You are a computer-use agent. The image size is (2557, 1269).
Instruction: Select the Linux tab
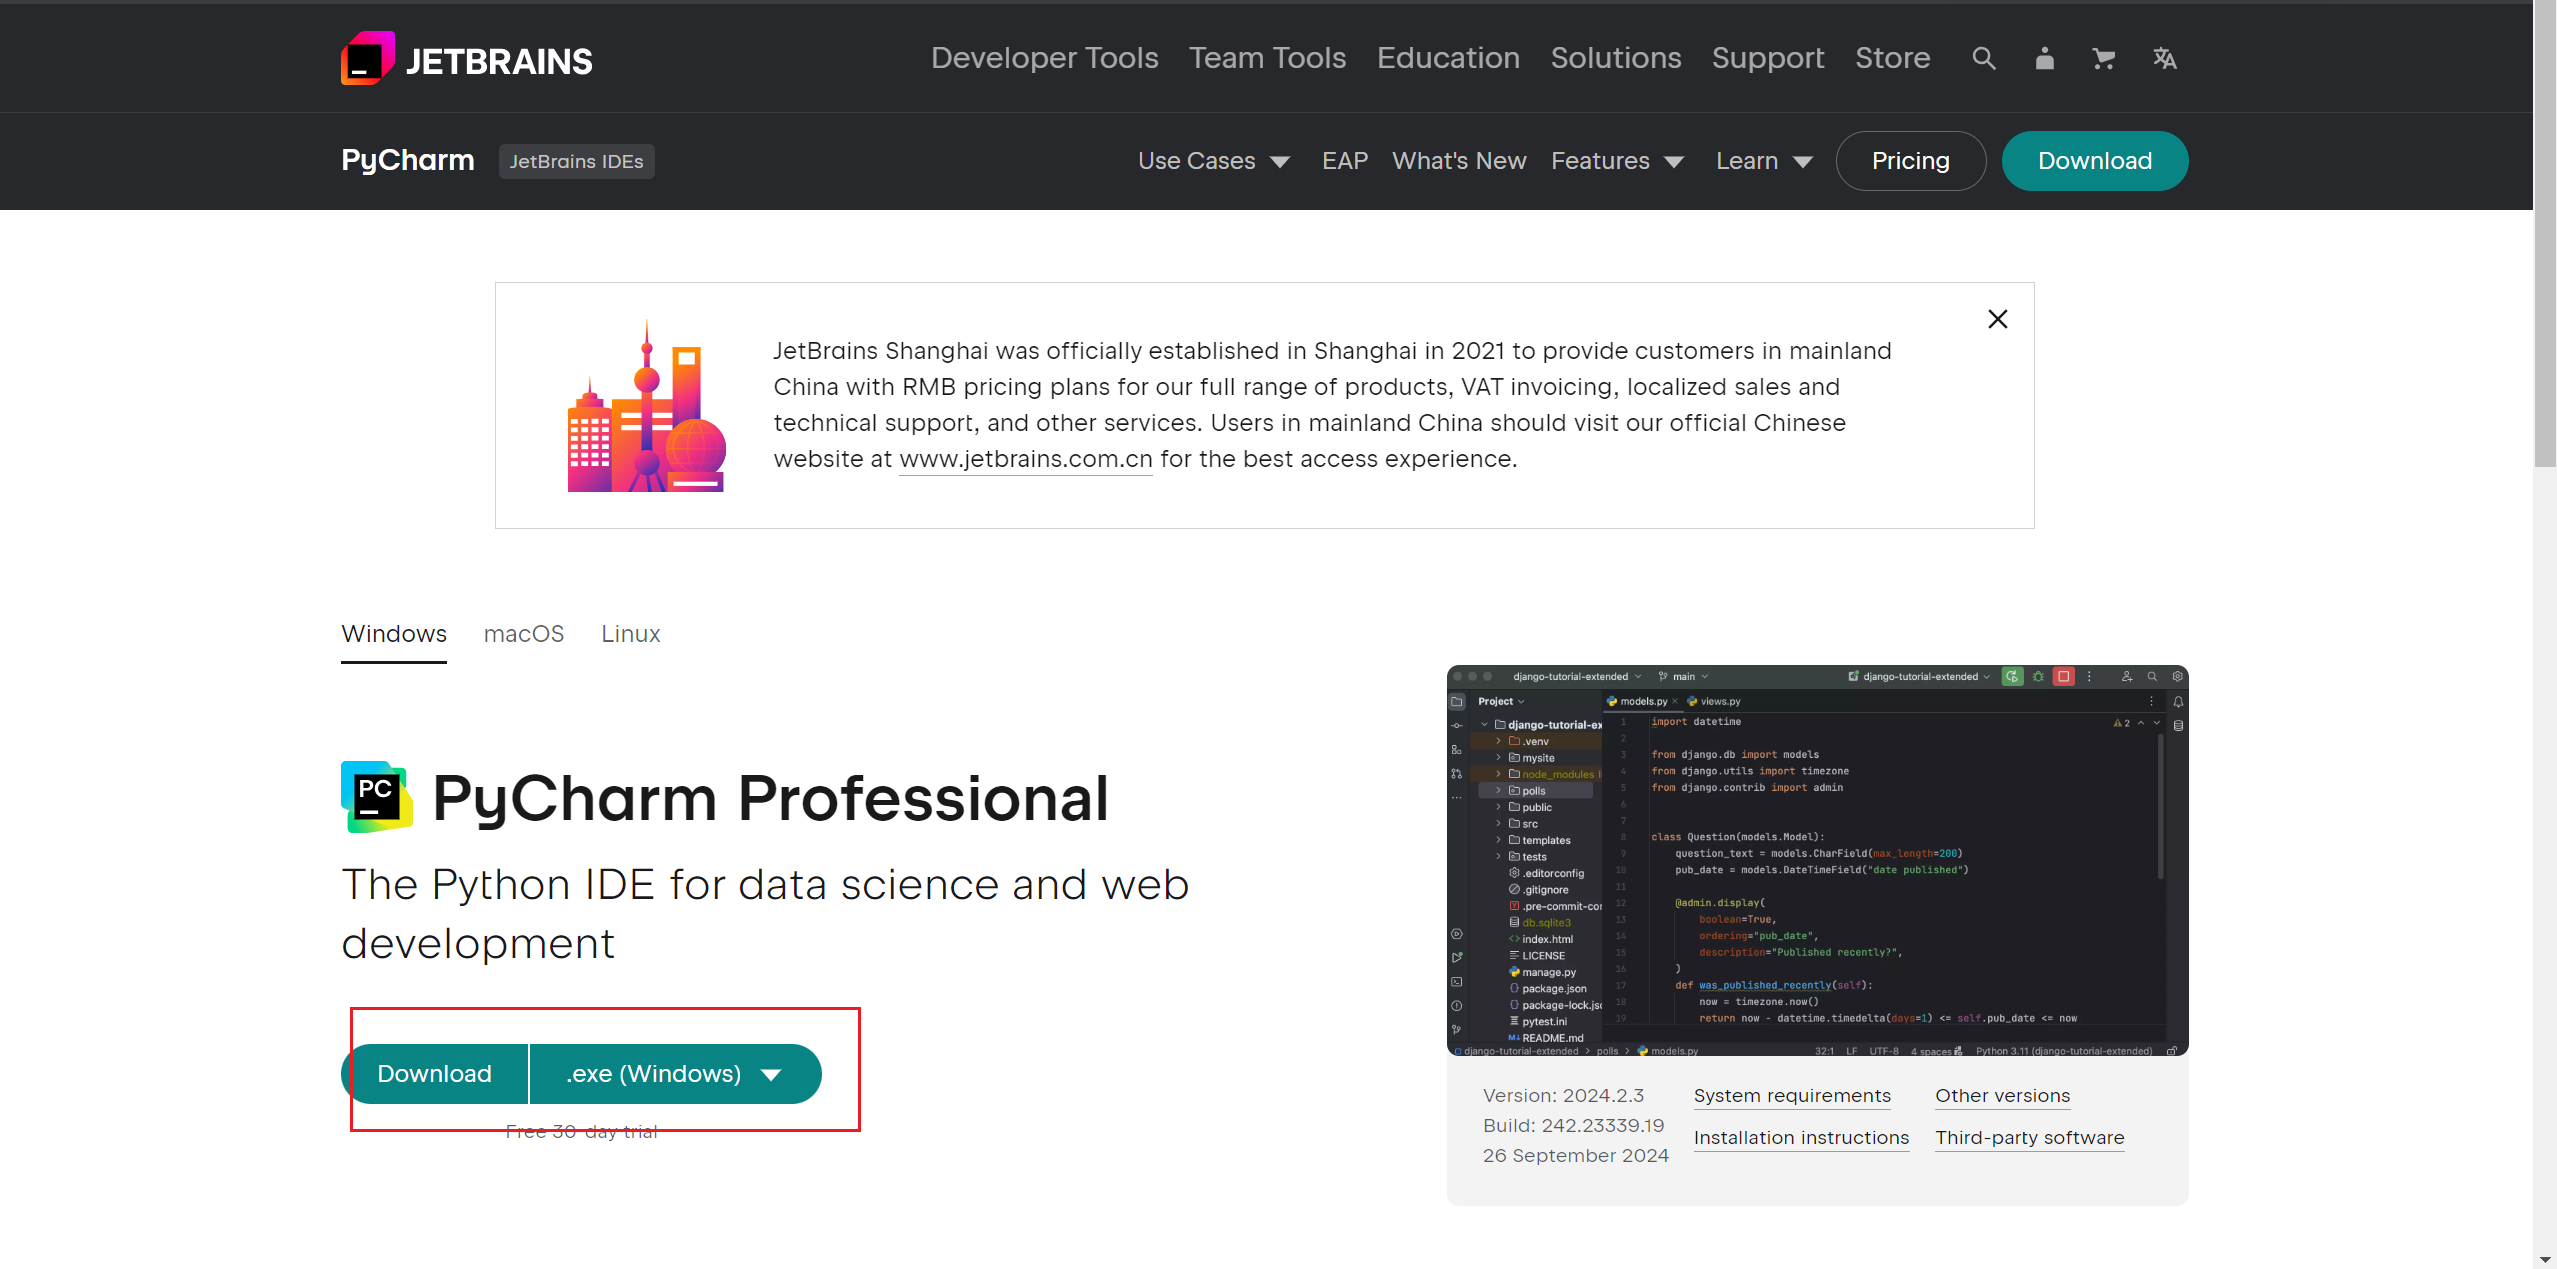630,634
